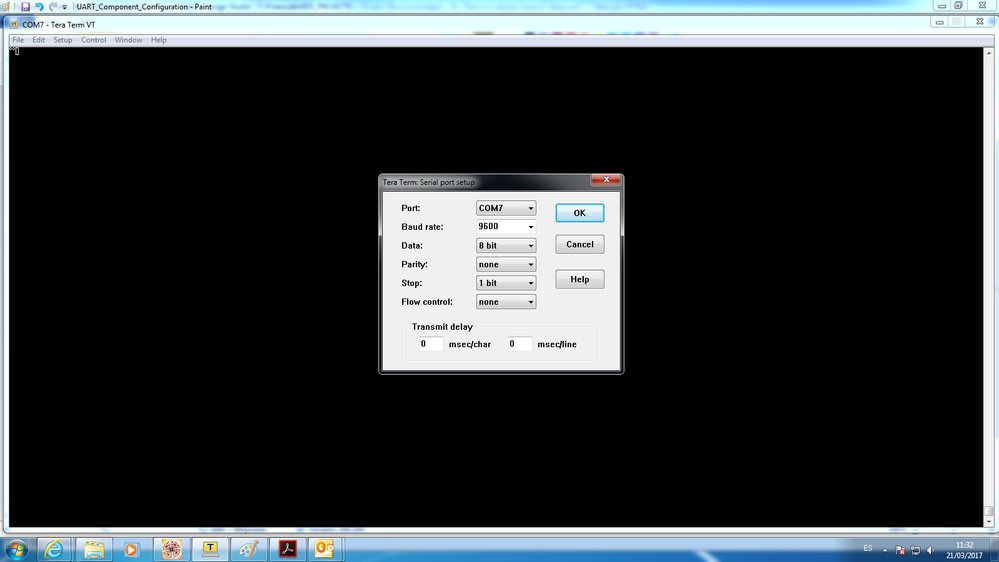The image size is (999, 562).
Task: Open the volume speaker tray icon
Action: point(931,550)
